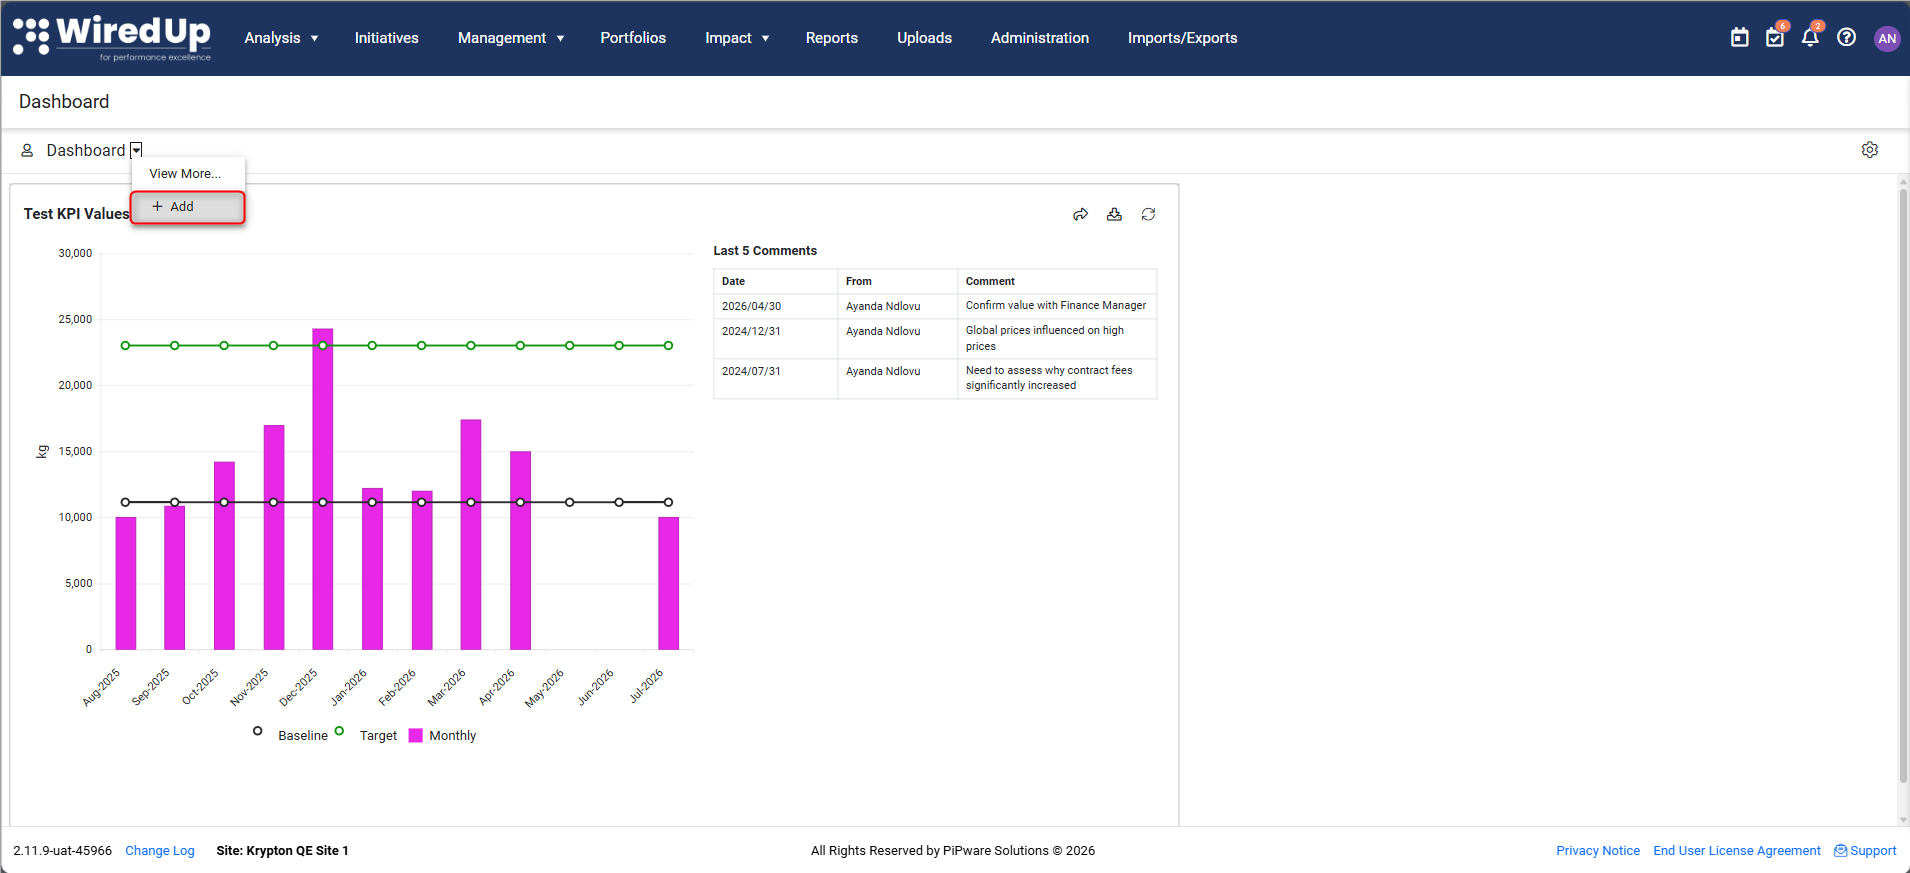The image size is (1910, 873).
Task: Open dashboard settings gear
Action: tap(1870, 150)
